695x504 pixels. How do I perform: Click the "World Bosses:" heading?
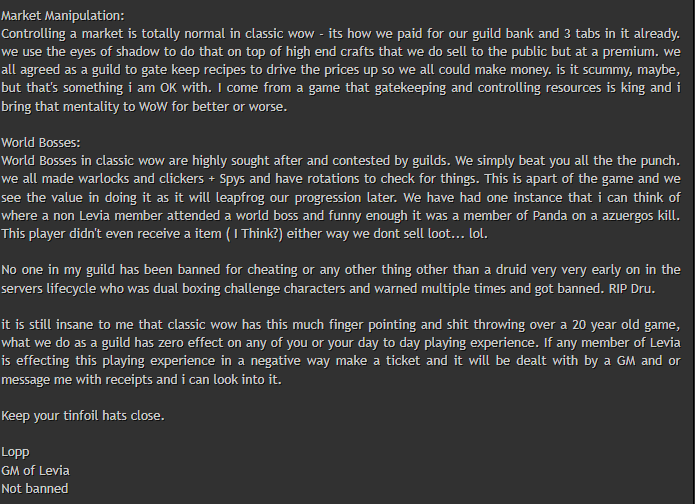[41, 143]
